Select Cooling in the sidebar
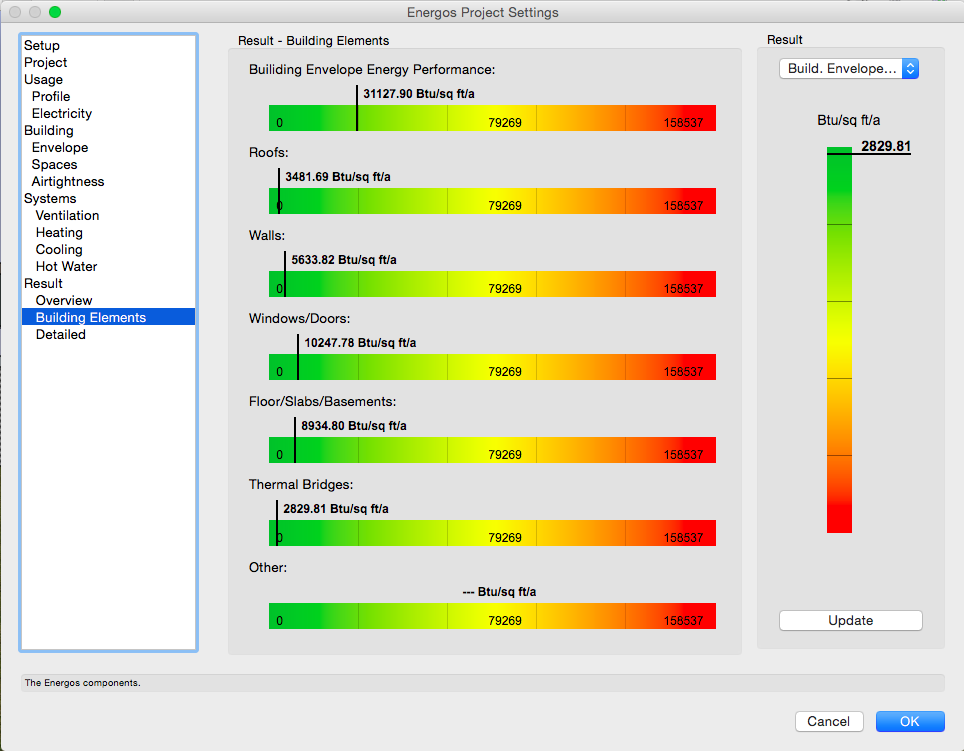This screenshot has width=964, height=751. (59, 249)
